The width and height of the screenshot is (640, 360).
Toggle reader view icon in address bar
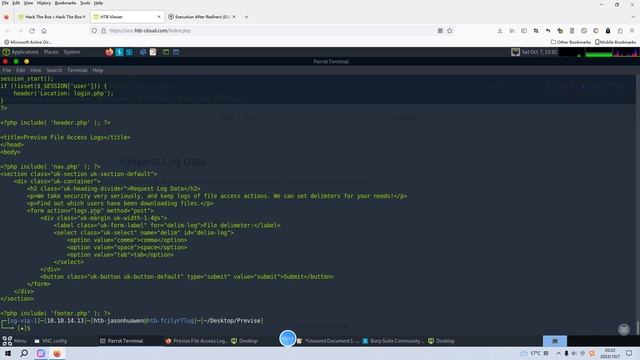(x=440, y=31)
